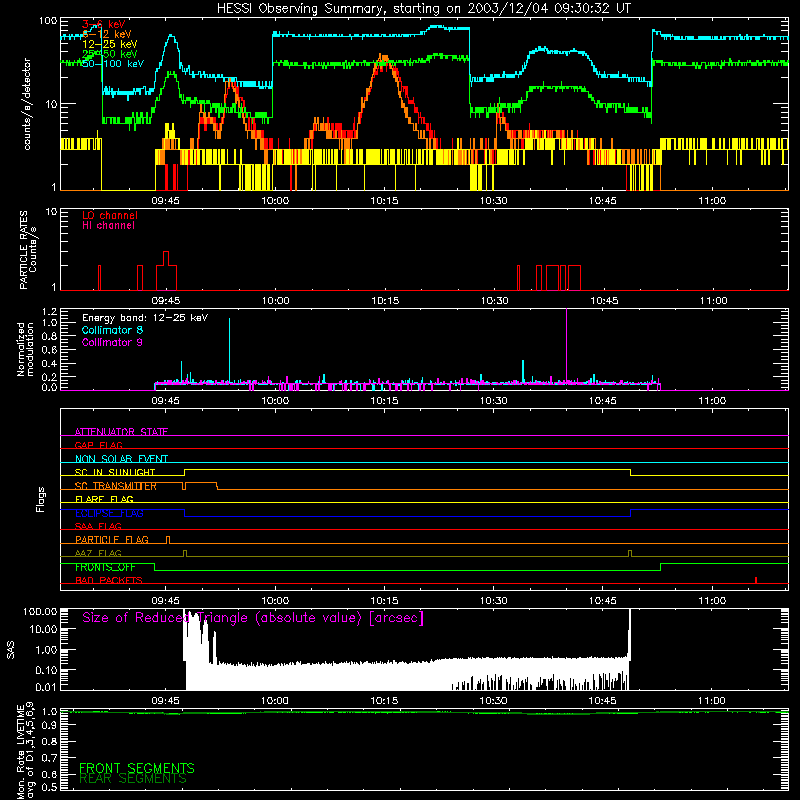Click the SAS axis label
Viewport: 800px width, 800px height.
click(11, 649)
